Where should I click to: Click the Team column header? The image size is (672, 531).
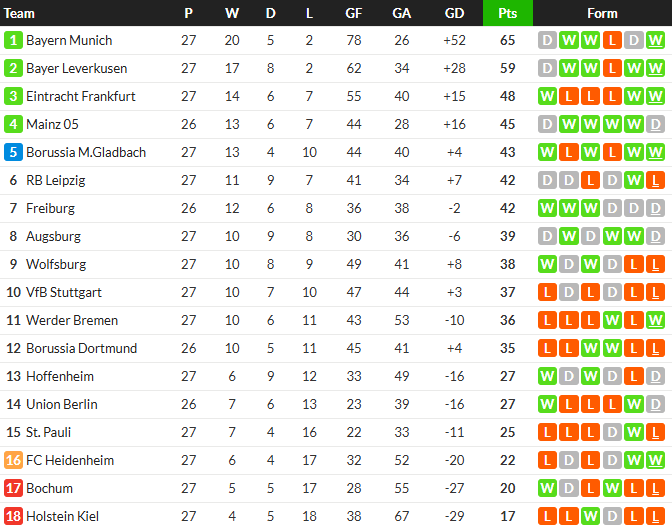coord(20,13)
